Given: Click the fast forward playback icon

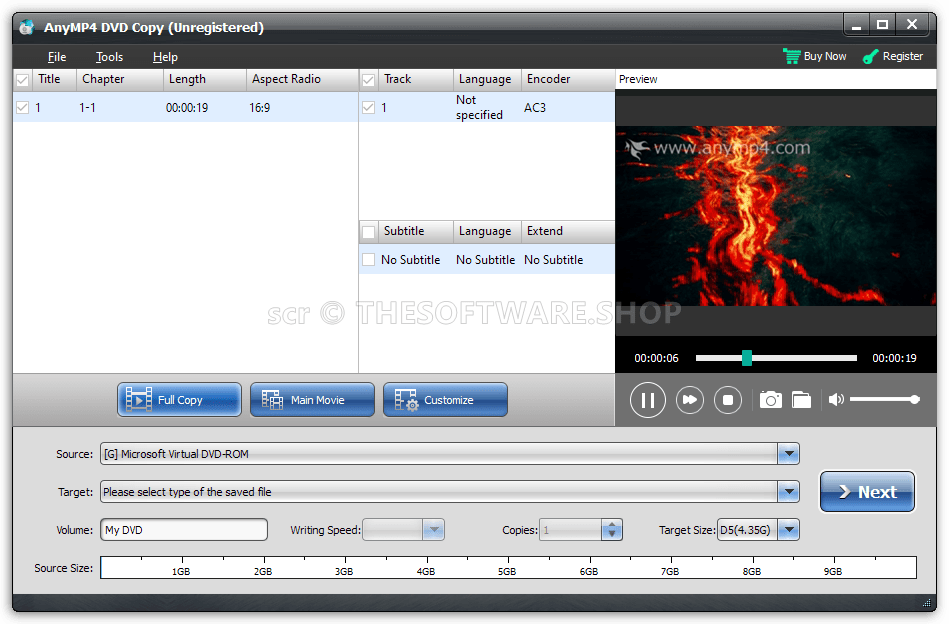Looking at the screenshot, I should tap(689, 400).
